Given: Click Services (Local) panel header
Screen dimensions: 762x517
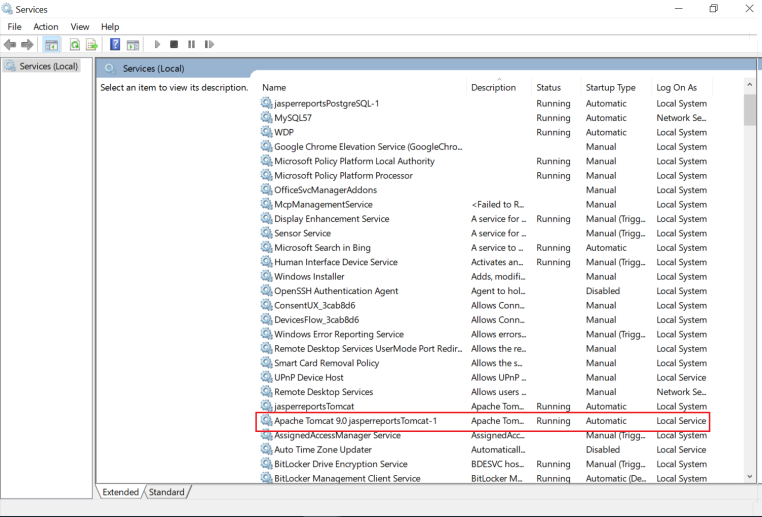Looking at the screenshot, I should [x=154, y=69].
